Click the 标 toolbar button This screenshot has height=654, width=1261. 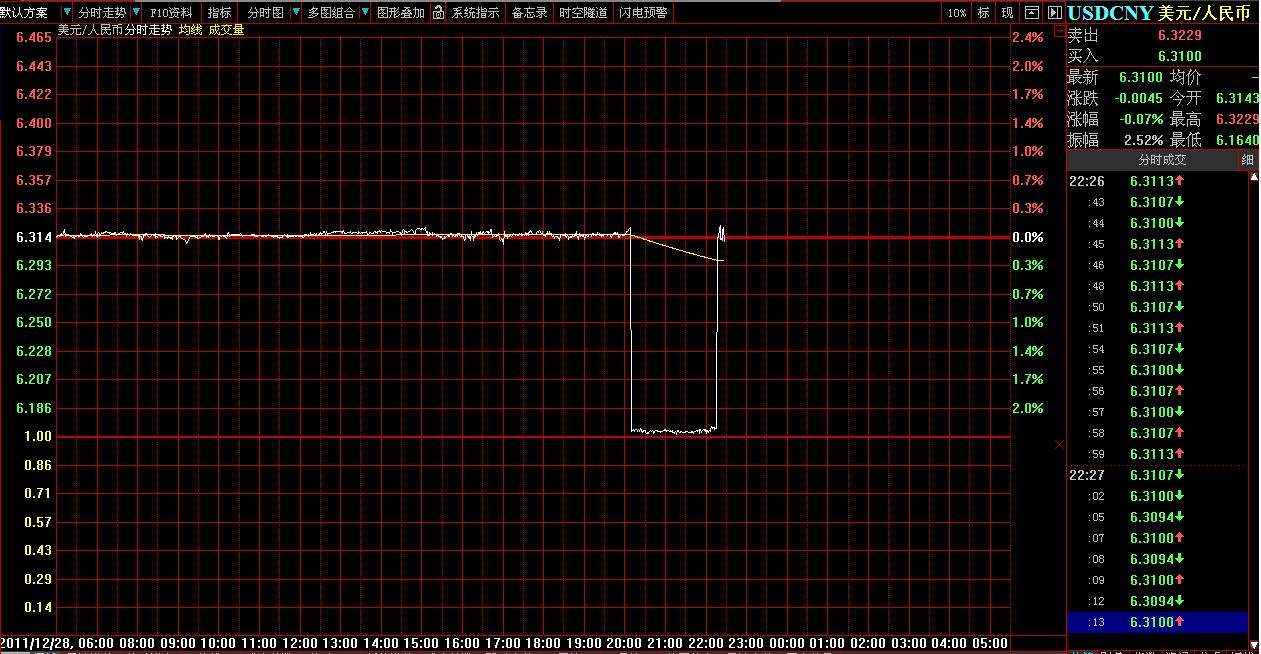[984, 13]
